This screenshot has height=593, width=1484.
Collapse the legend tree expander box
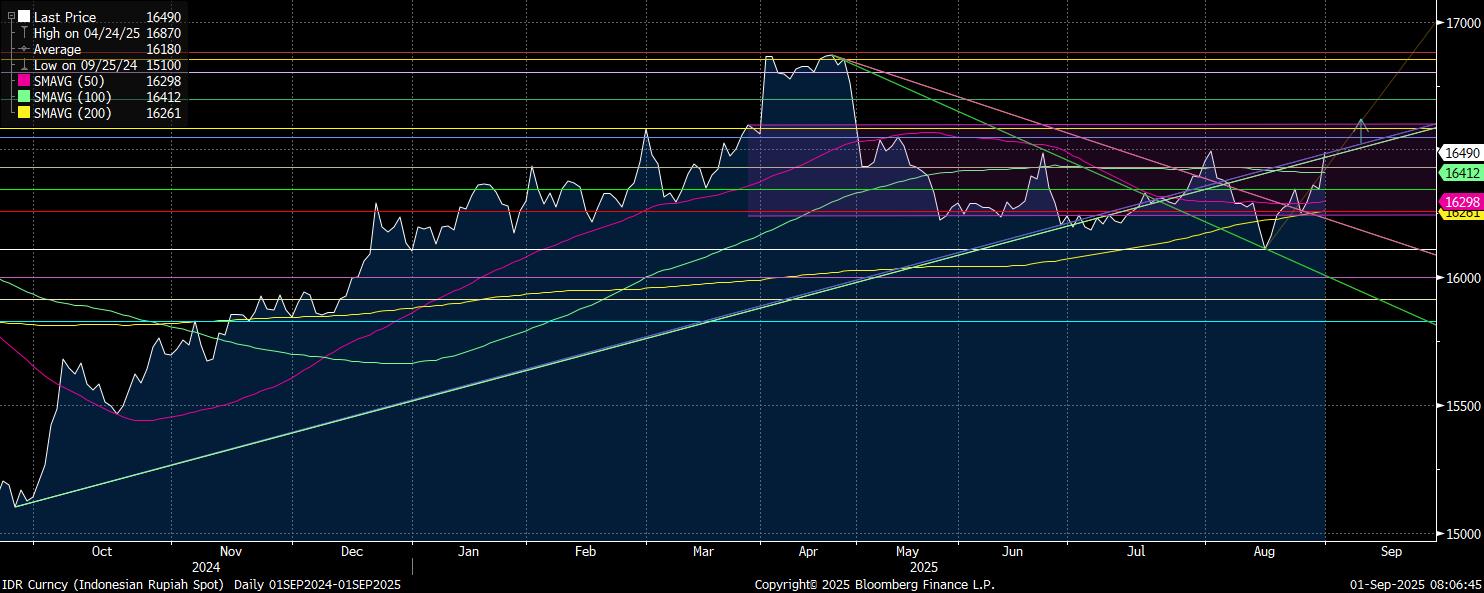pos(11,17)
